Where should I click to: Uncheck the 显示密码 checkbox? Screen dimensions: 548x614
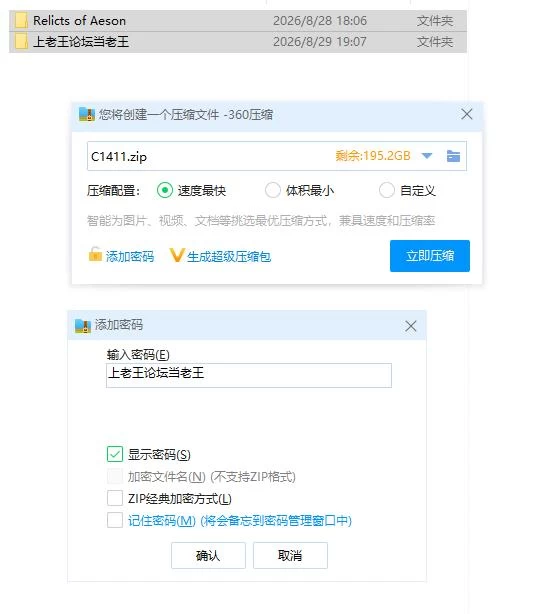pos(115,454)
